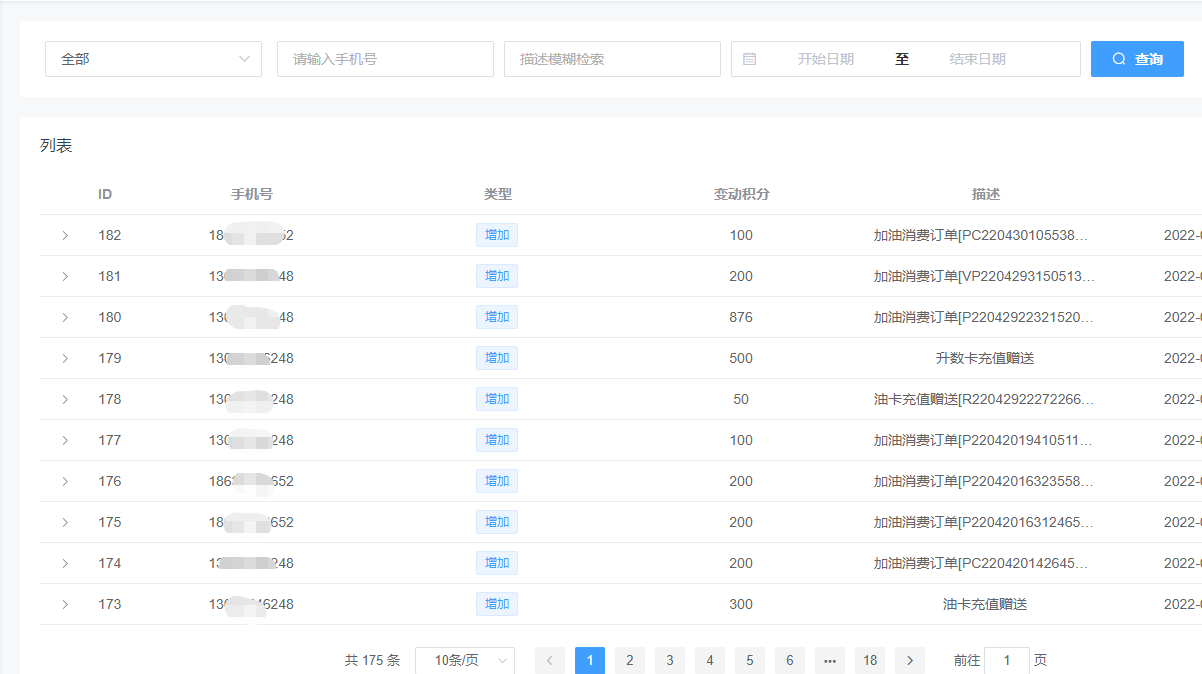Click description 加油消费订单[VP2204293150513…
1202x674 pixels.
(985, 277)
